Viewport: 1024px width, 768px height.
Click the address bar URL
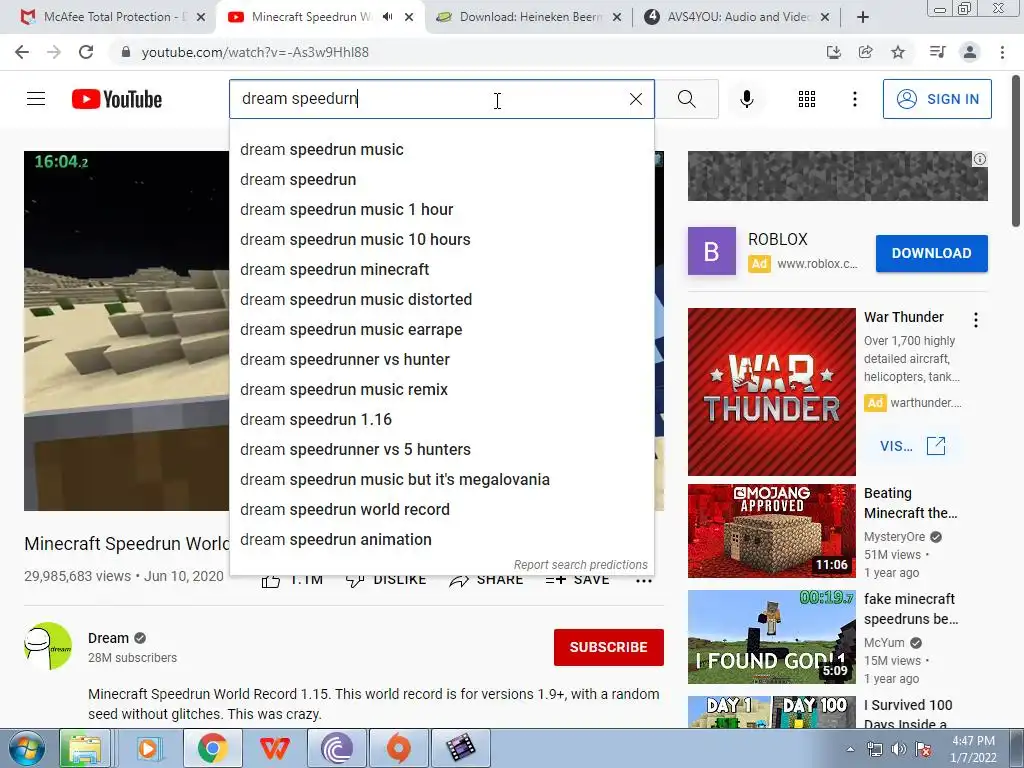click(x=255, y=52)
